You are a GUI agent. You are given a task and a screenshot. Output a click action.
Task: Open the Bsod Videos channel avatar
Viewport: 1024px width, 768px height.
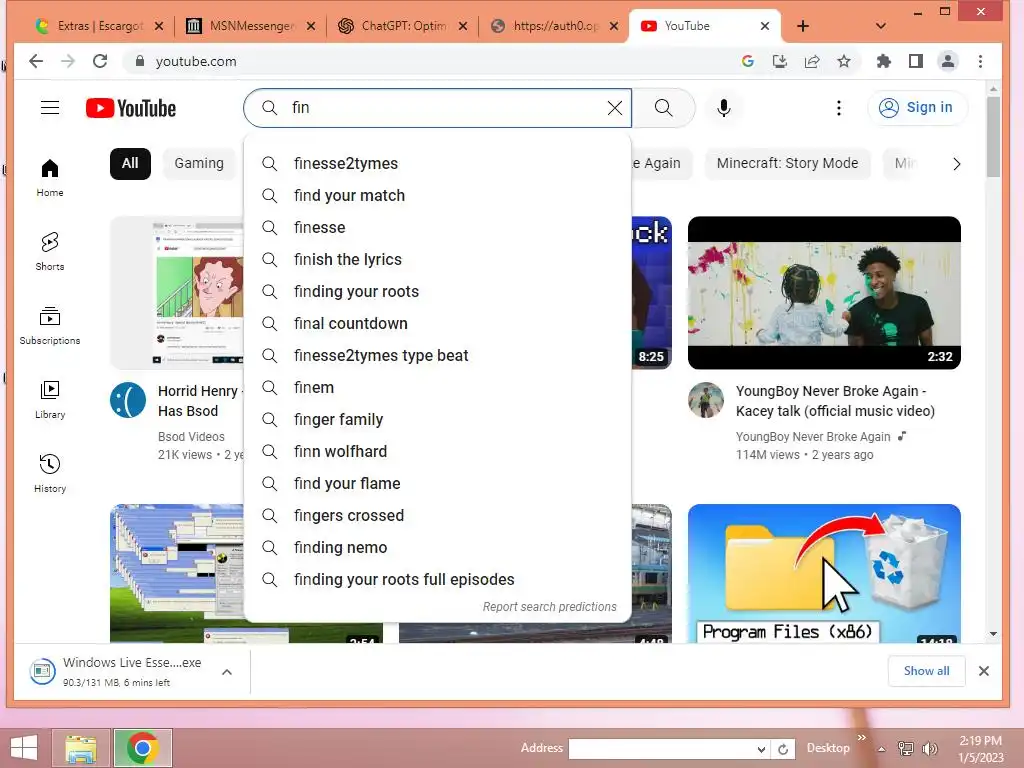pyautogui.click(x=128, y=400)
